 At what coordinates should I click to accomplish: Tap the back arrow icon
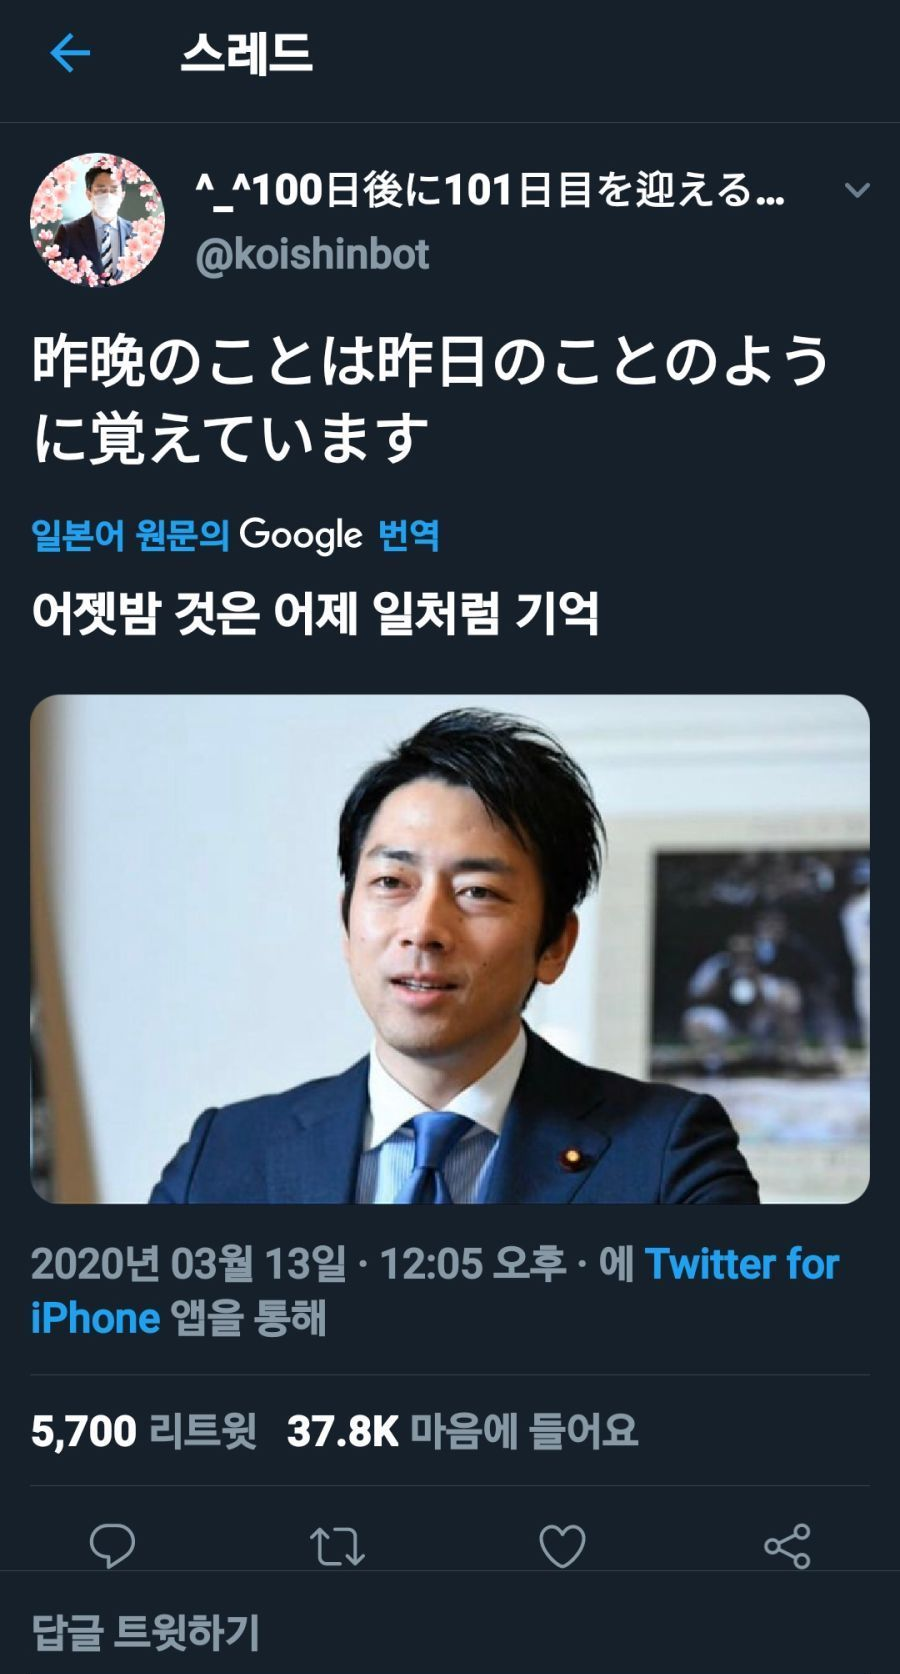(x=70, y=53)
